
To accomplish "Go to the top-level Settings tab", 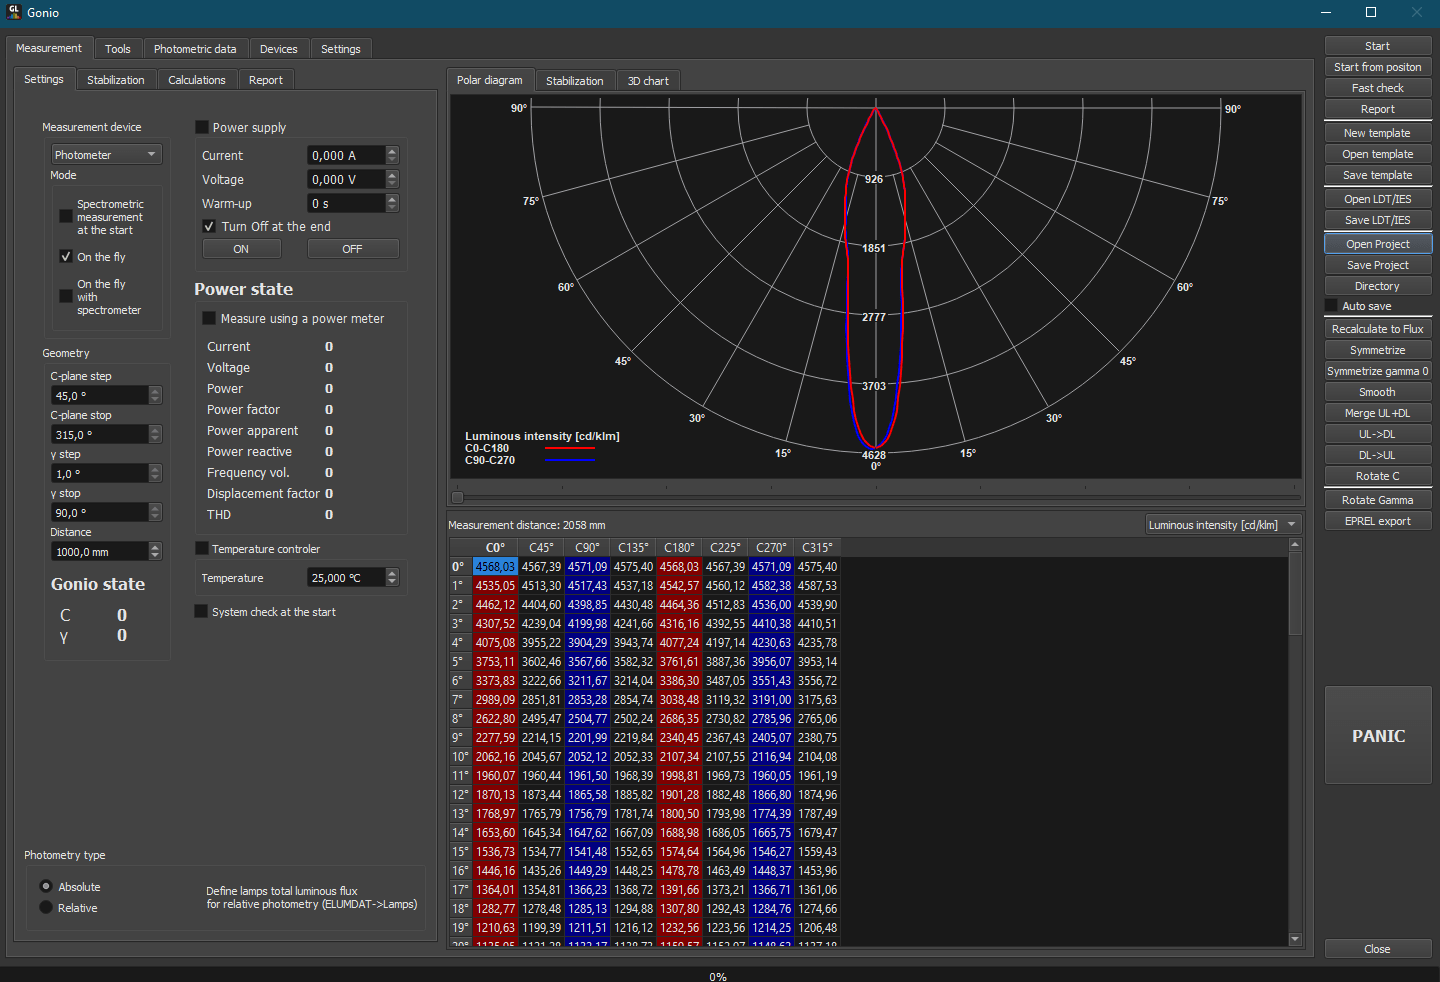I will click(341, 49).
